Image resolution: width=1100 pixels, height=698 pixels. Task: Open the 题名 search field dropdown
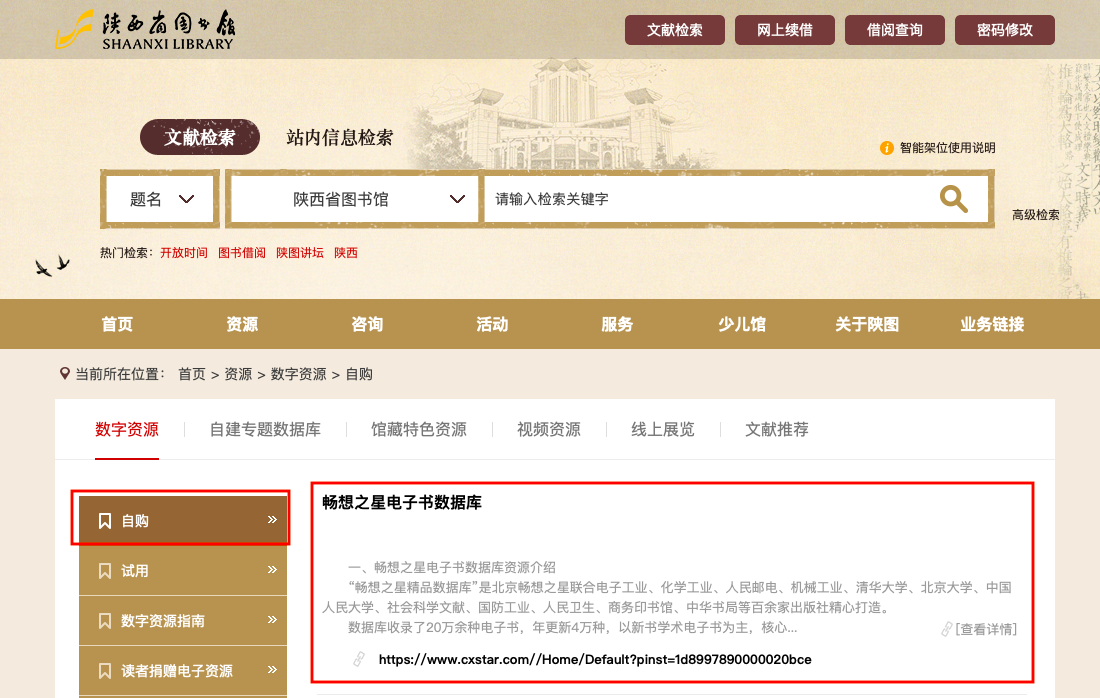[161, 199]
